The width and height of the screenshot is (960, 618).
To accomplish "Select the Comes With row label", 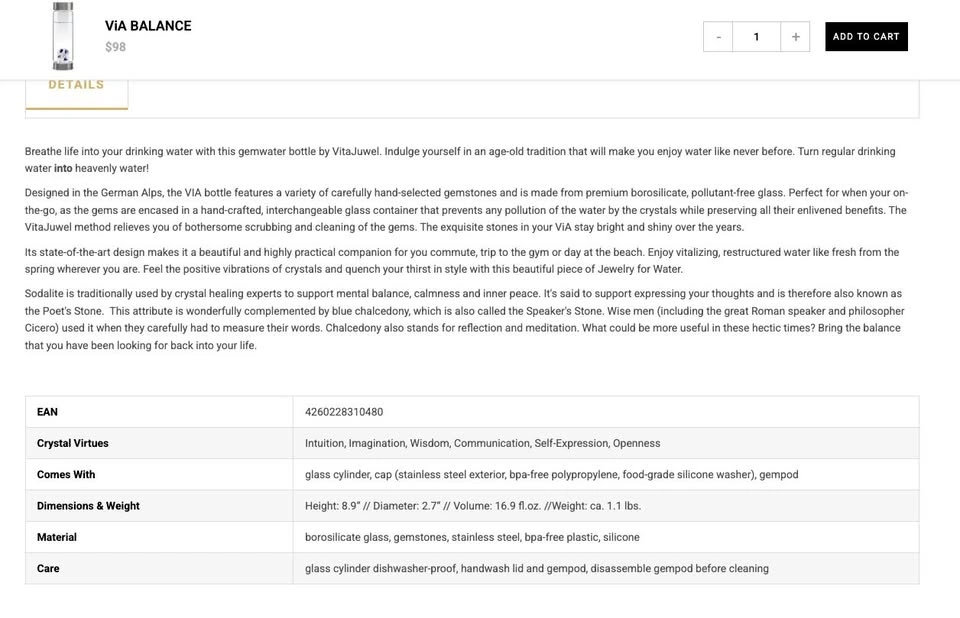I will click(x=67, y=475).
